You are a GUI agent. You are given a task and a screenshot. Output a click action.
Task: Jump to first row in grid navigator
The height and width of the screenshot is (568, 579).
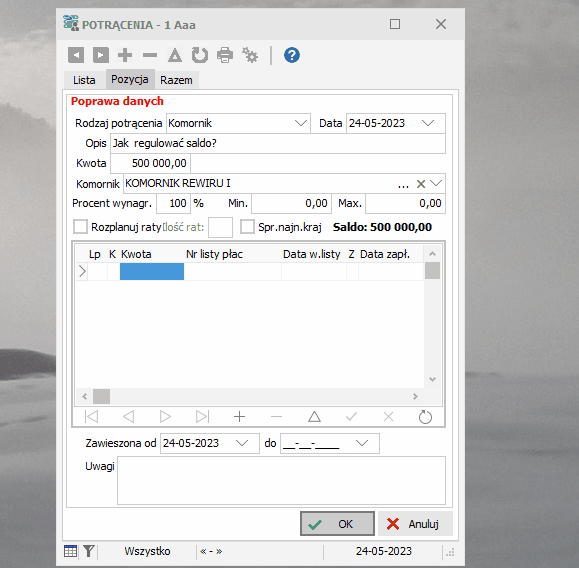tap(91, 417)
